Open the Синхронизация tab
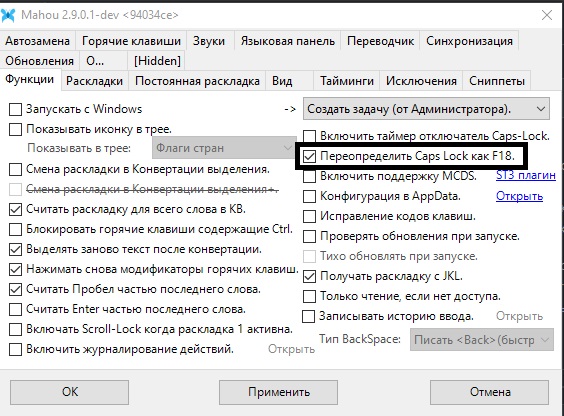The width and height of the screenshot is (564, 416). [x=469, y=41]
